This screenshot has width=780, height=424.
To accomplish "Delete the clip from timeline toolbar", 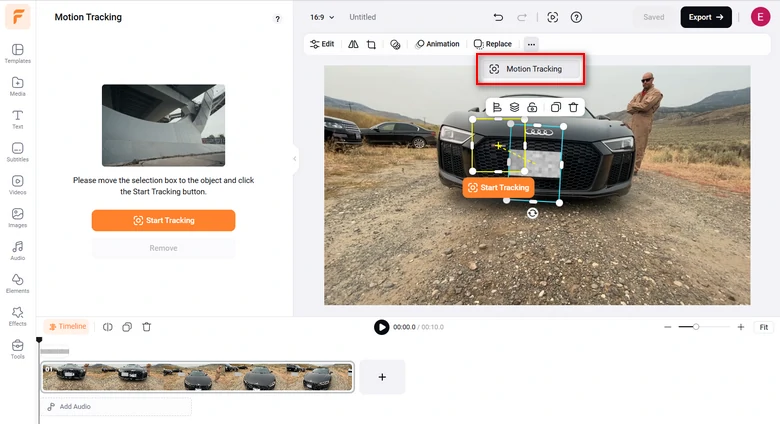I will point(146,327).
